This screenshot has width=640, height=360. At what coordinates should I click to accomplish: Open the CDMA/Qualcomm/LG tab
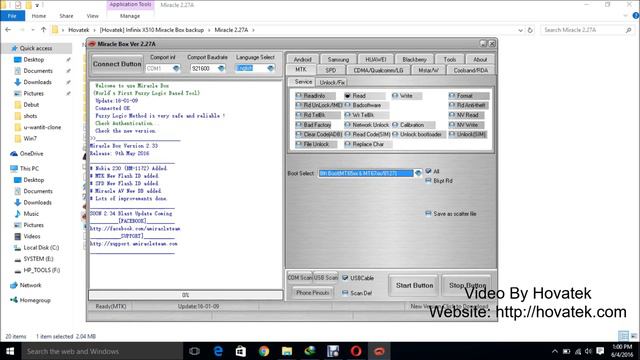pyautogui.click(x=378, y=70)
